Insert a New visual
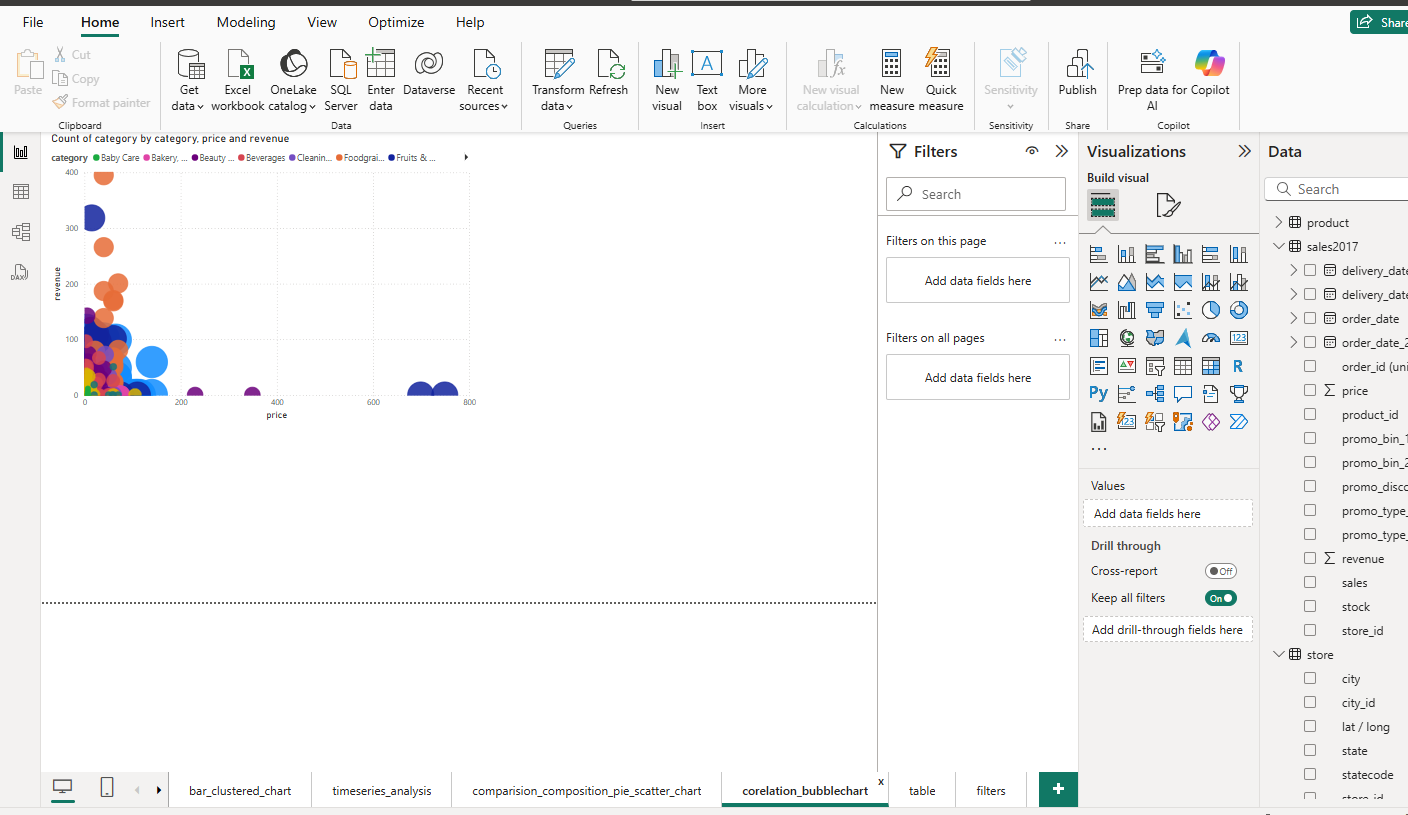 [x=667, y=80]
